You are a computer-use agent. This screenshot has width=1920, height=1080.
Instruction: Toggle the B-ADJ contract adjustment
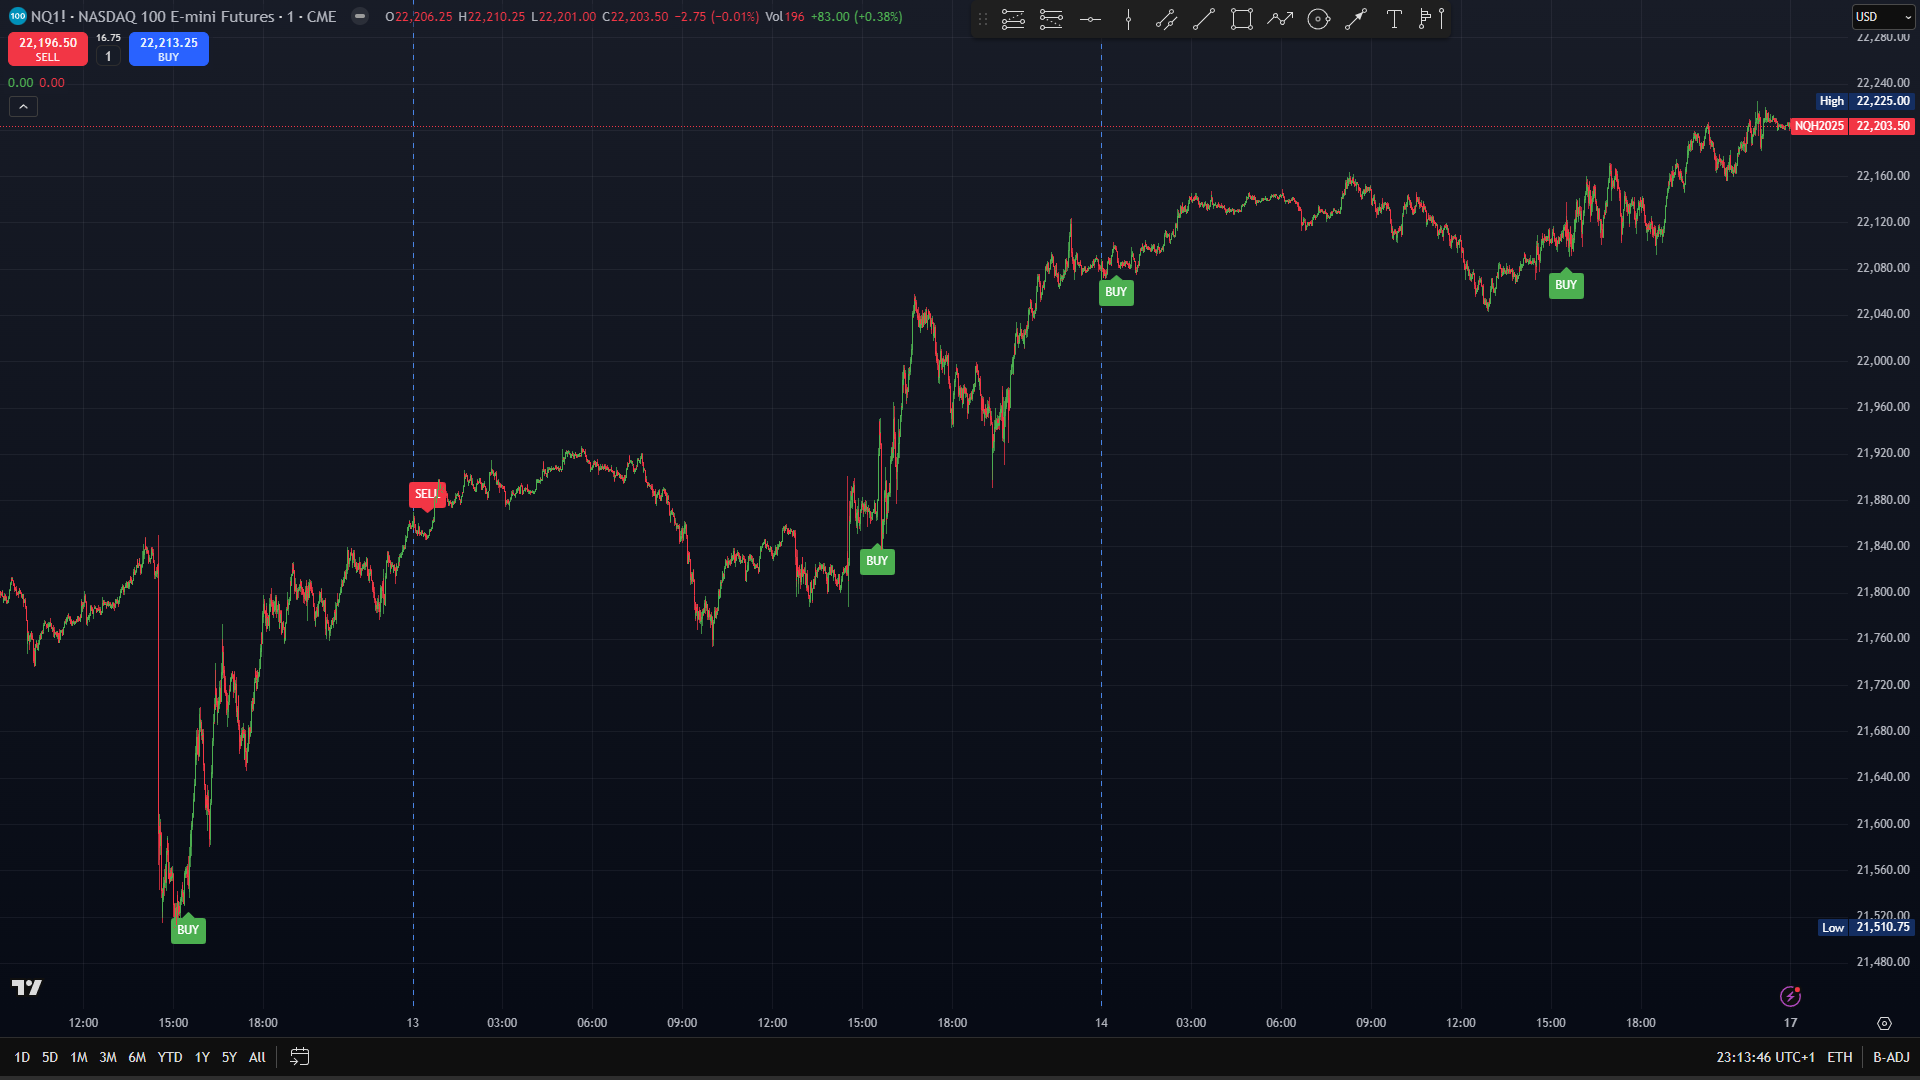(x=1891, y=1057)
